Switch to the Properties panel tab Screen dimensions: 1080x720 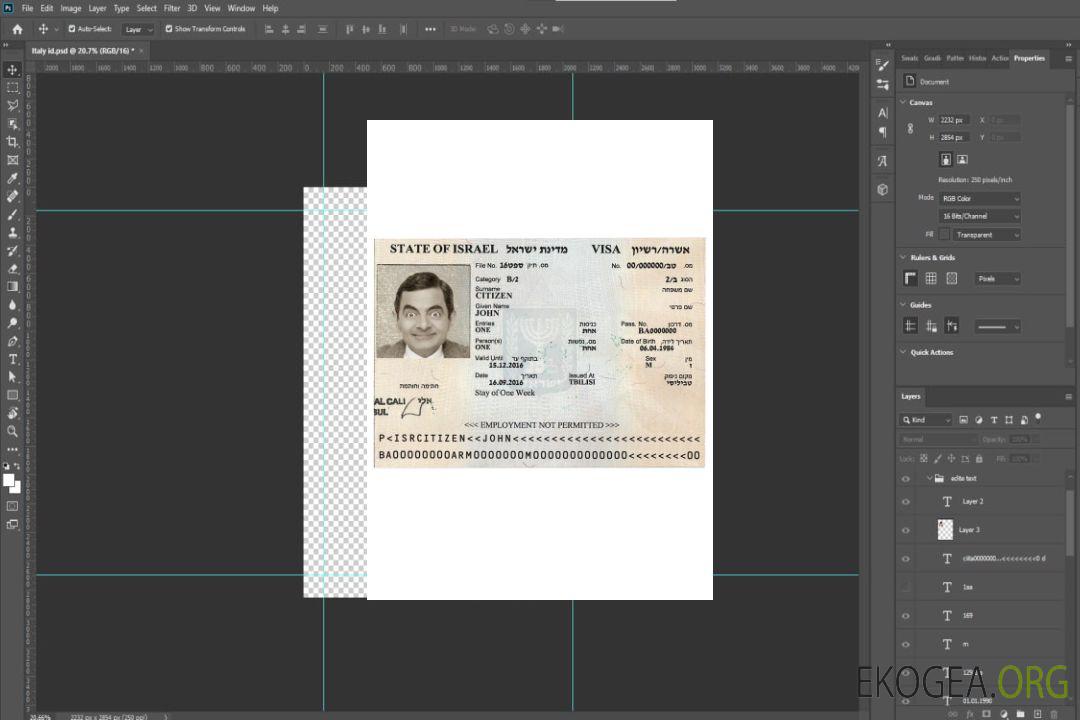coord(1029,59)
